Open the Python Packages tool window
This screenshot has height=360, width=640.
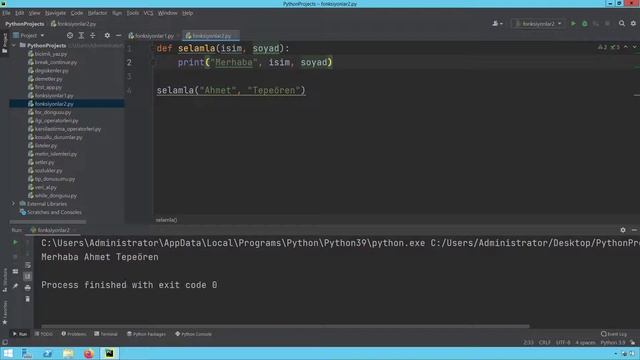[147, 334]
